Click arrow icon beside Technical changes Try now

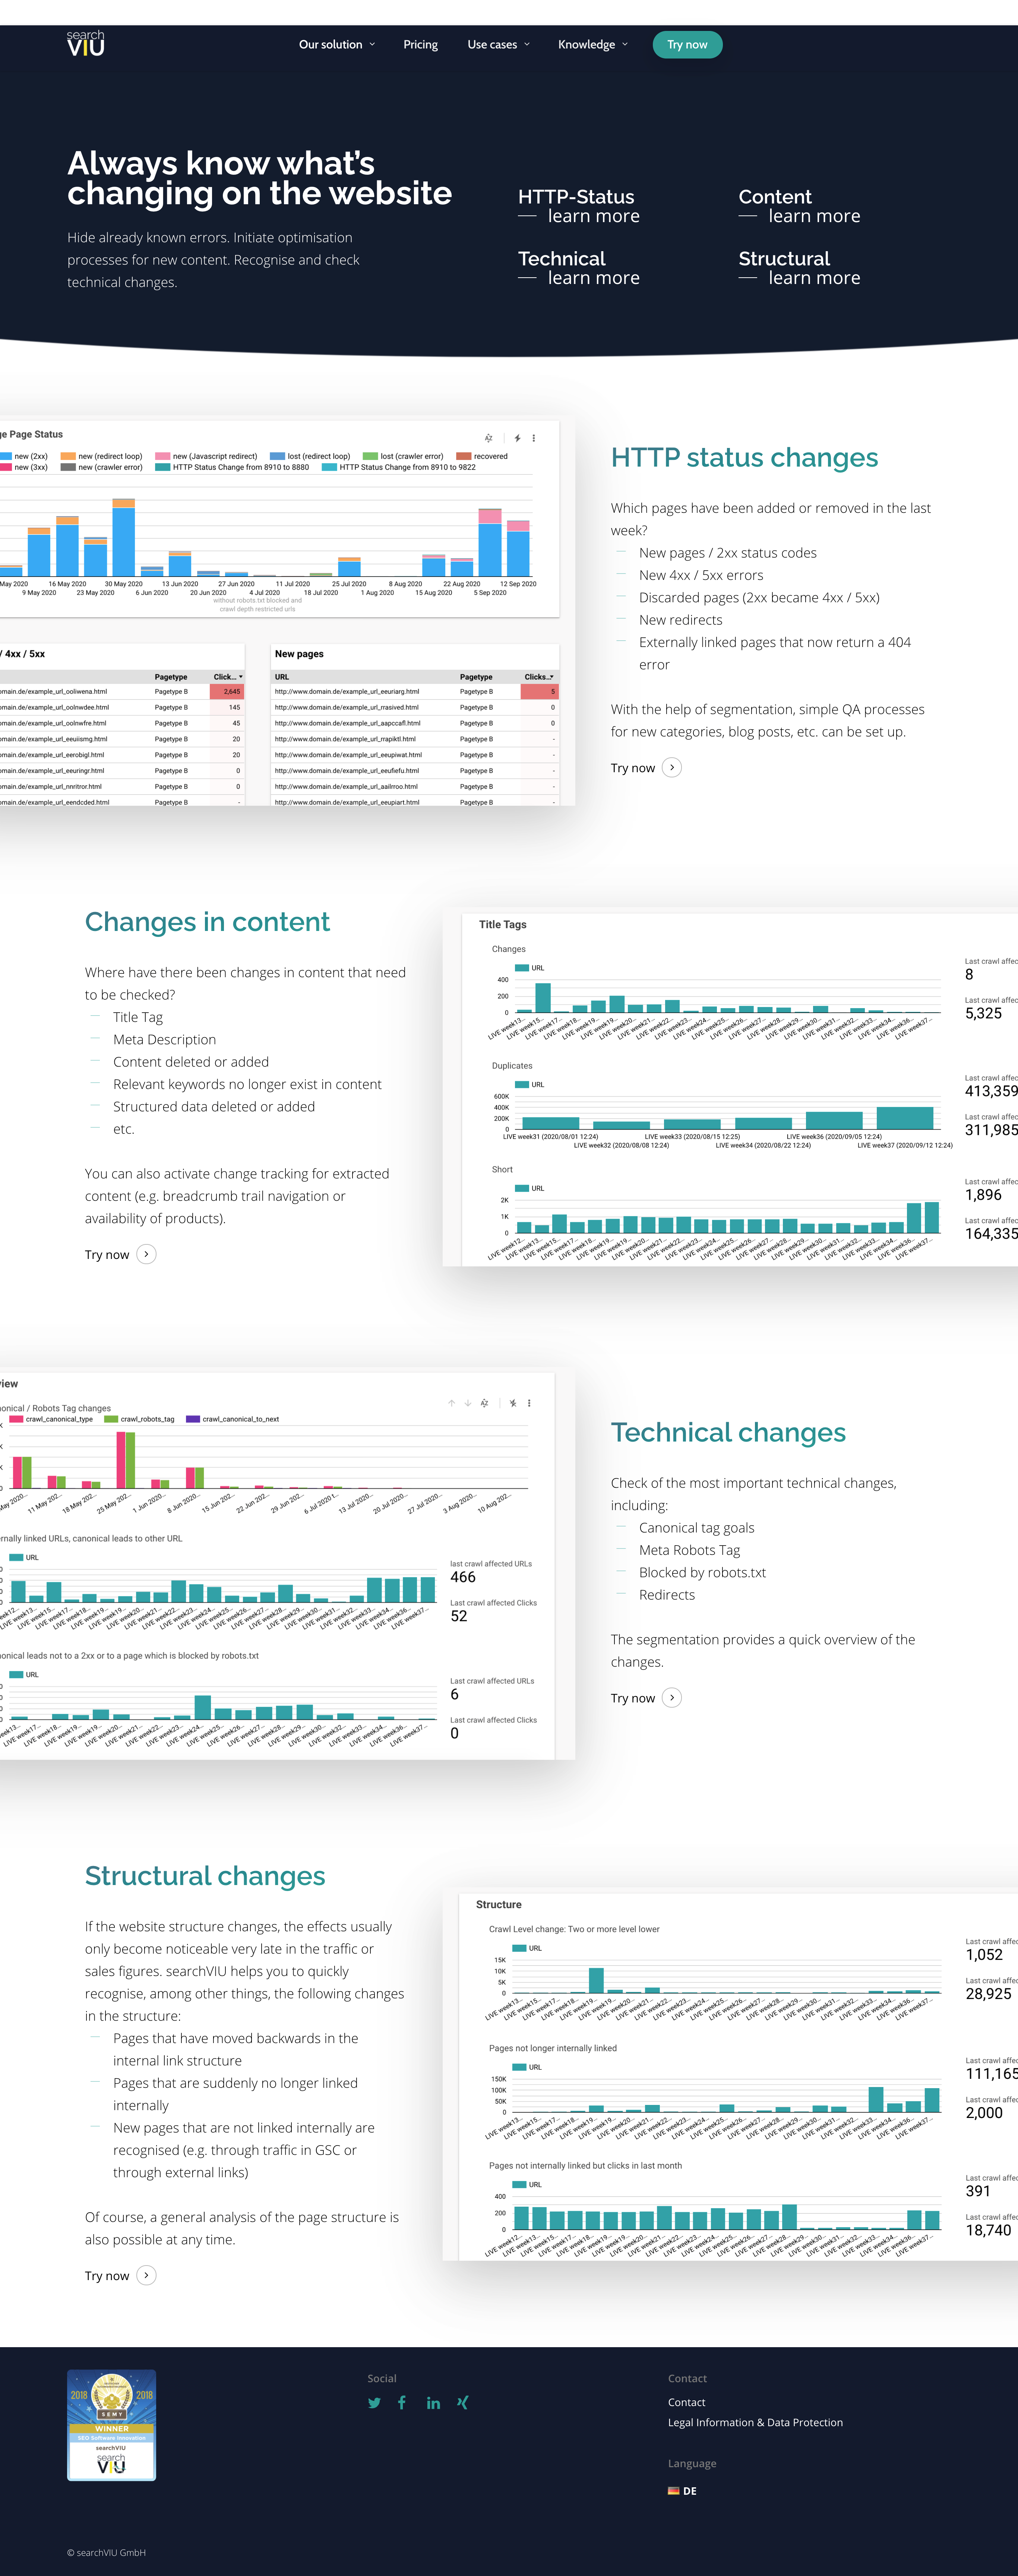pos(672,1697)
